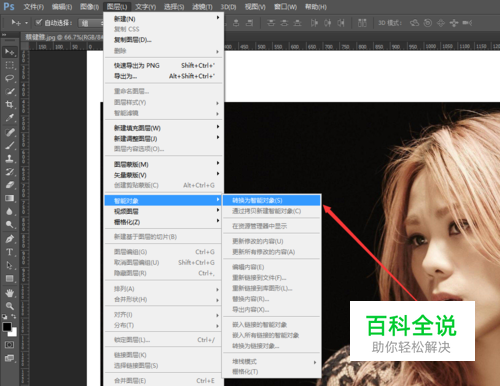Select the Rectangle shape tool
This screenshot has width=500, height=386.
click(x=10, y=278)
